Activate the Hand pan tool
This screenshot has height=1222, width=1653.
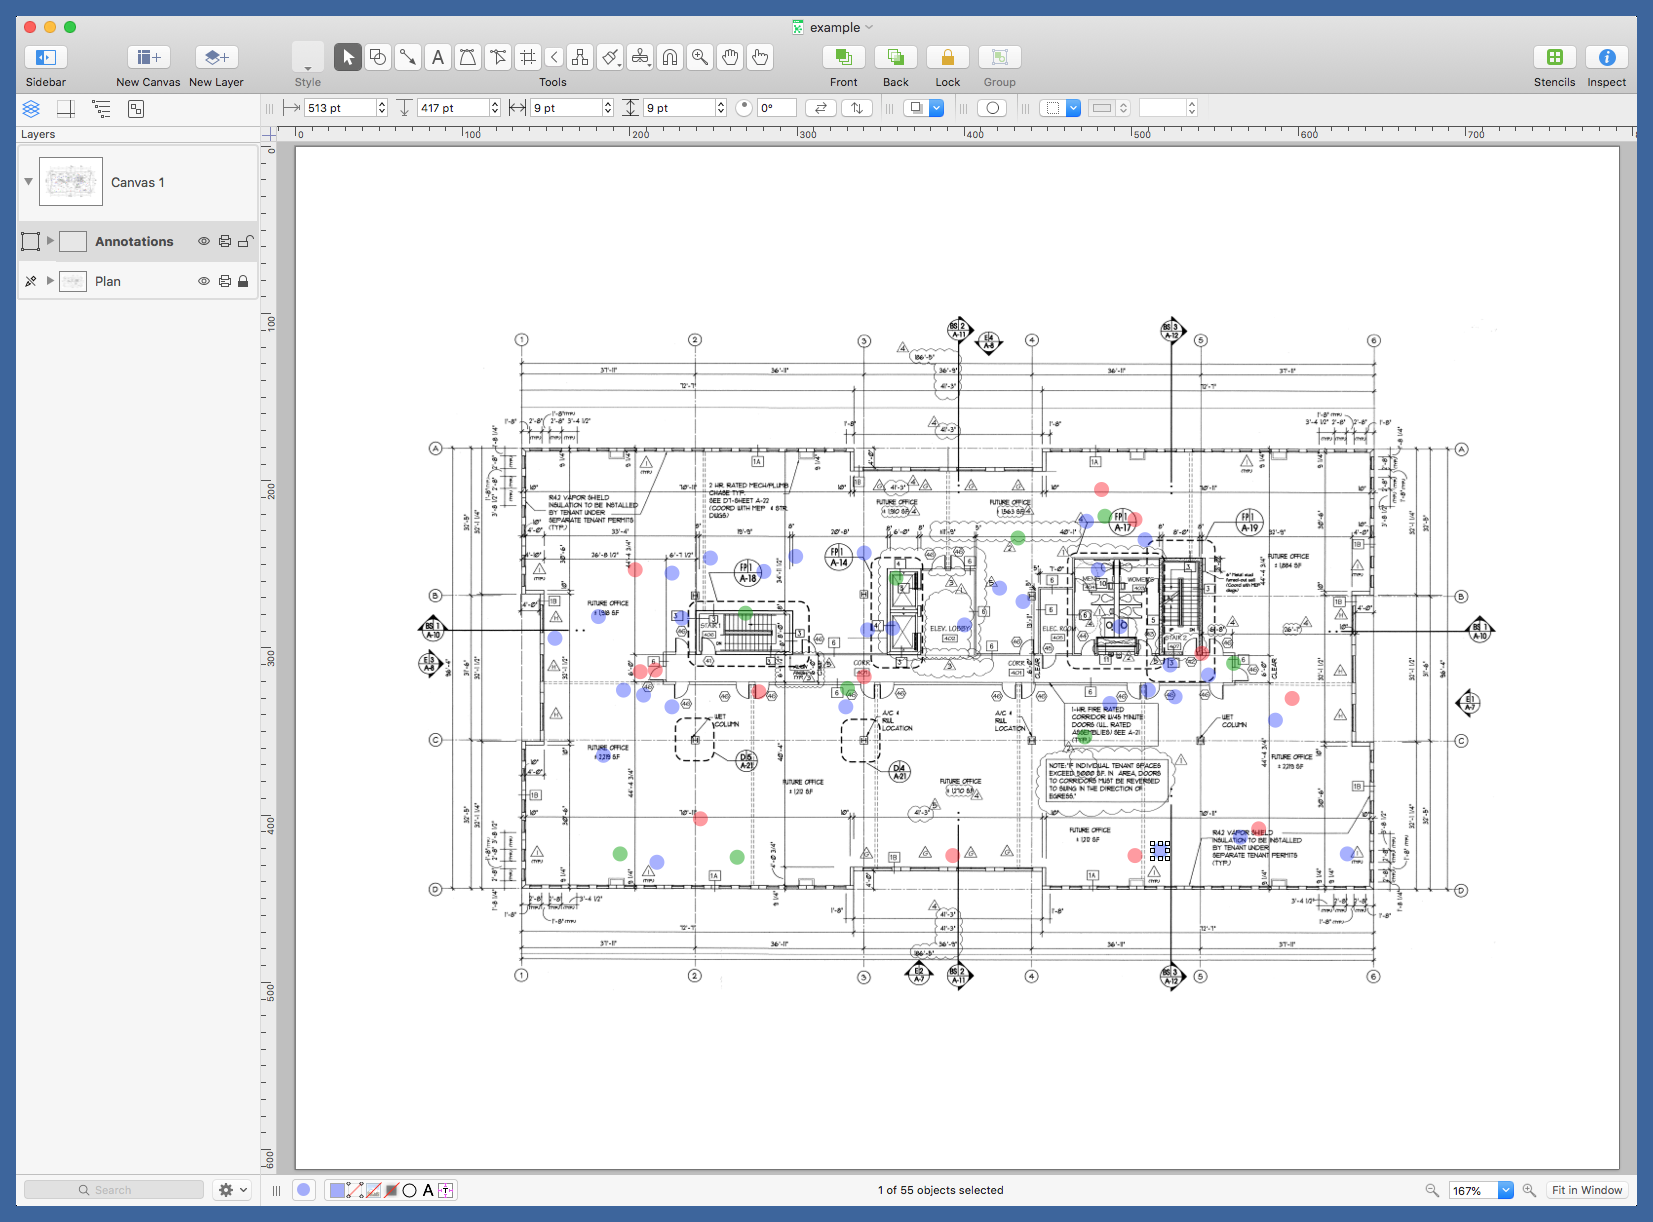click(x=730, y=57)
